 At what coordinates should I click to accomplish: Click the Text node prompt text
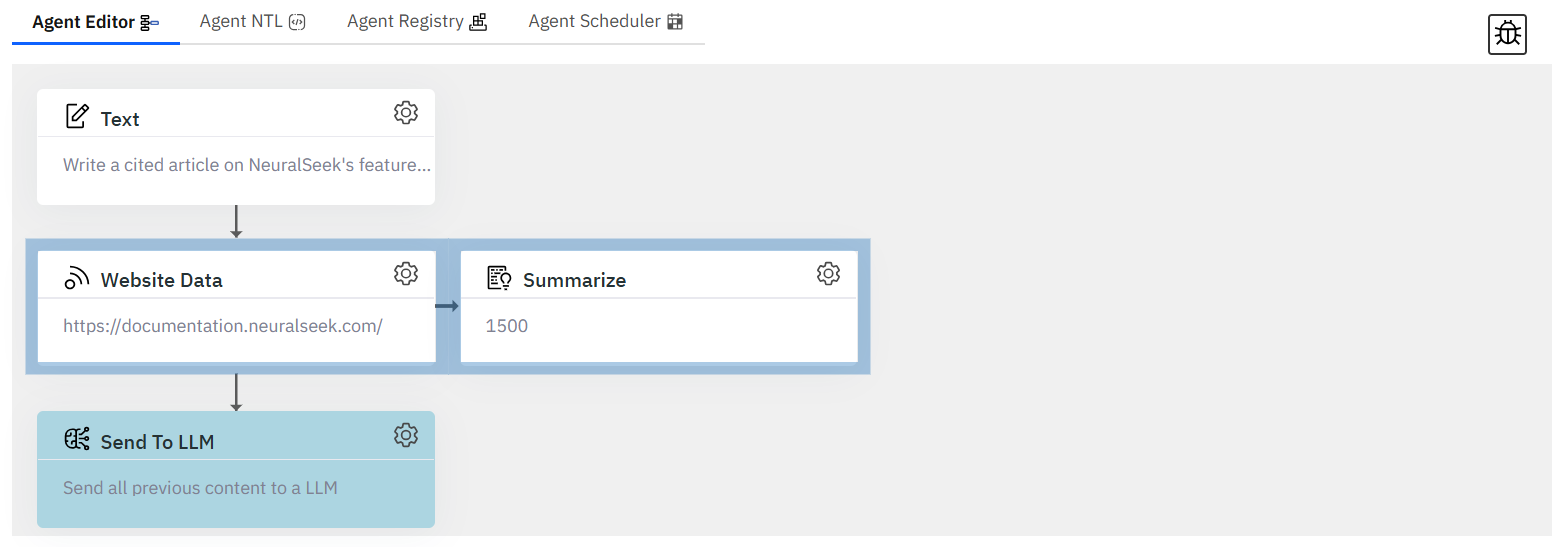247,165
